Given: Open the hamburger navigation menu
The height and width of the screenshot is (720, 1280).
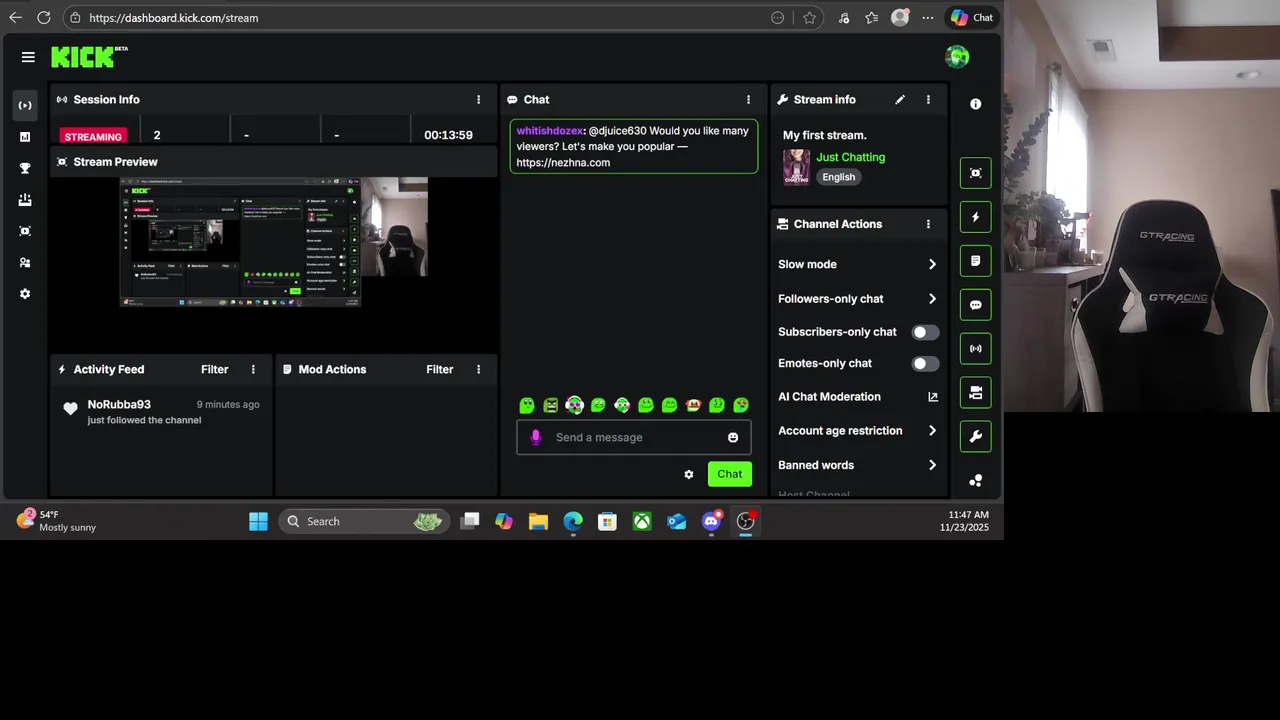Looking at the screenshot, I should (28, 57).
